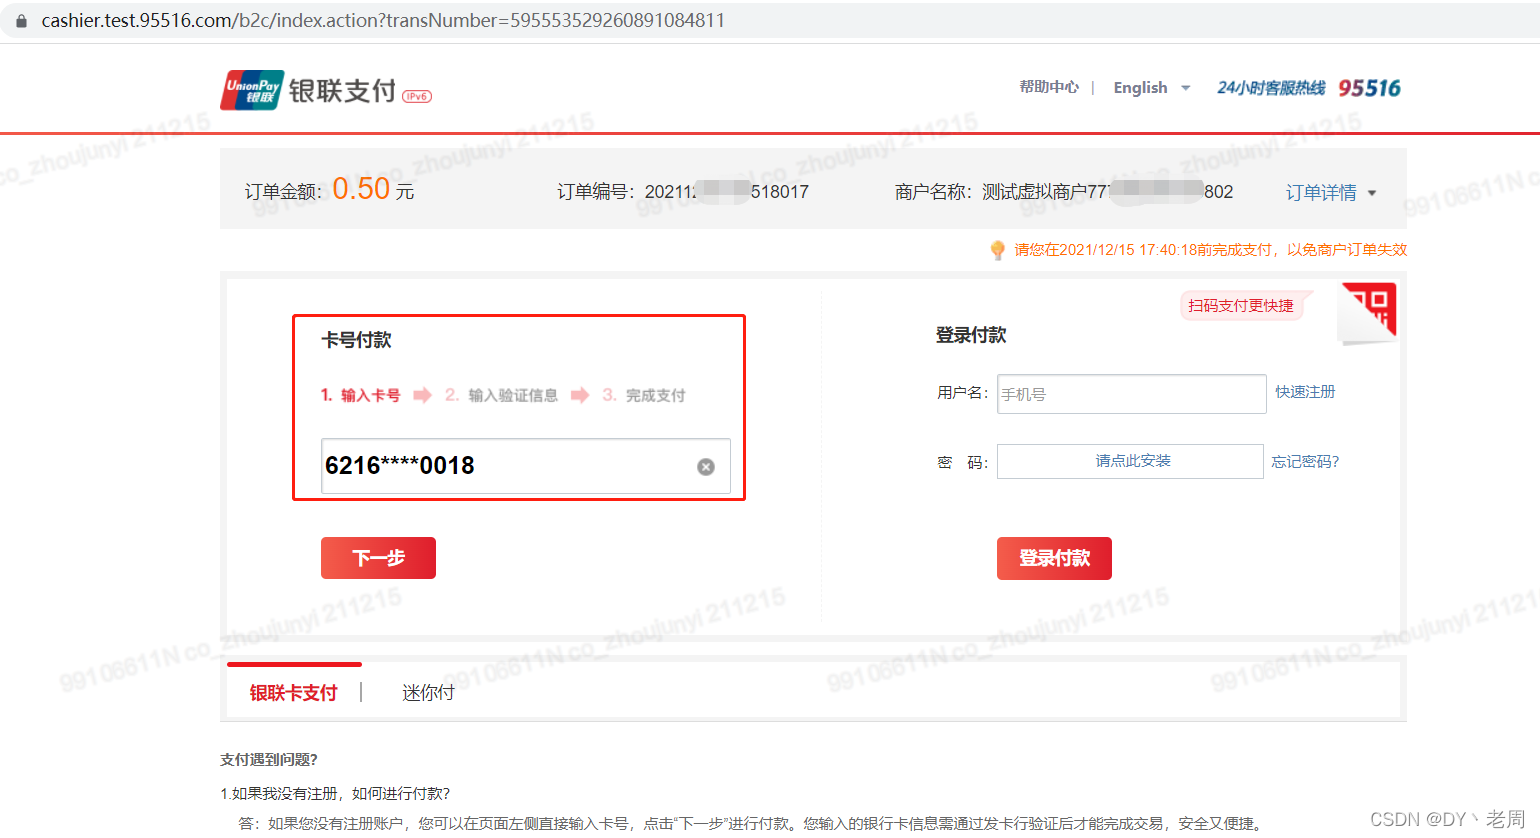Open the 忘记密码? forgot password link
This screenshot has width=1540, height=838.
pos(1305,461)
